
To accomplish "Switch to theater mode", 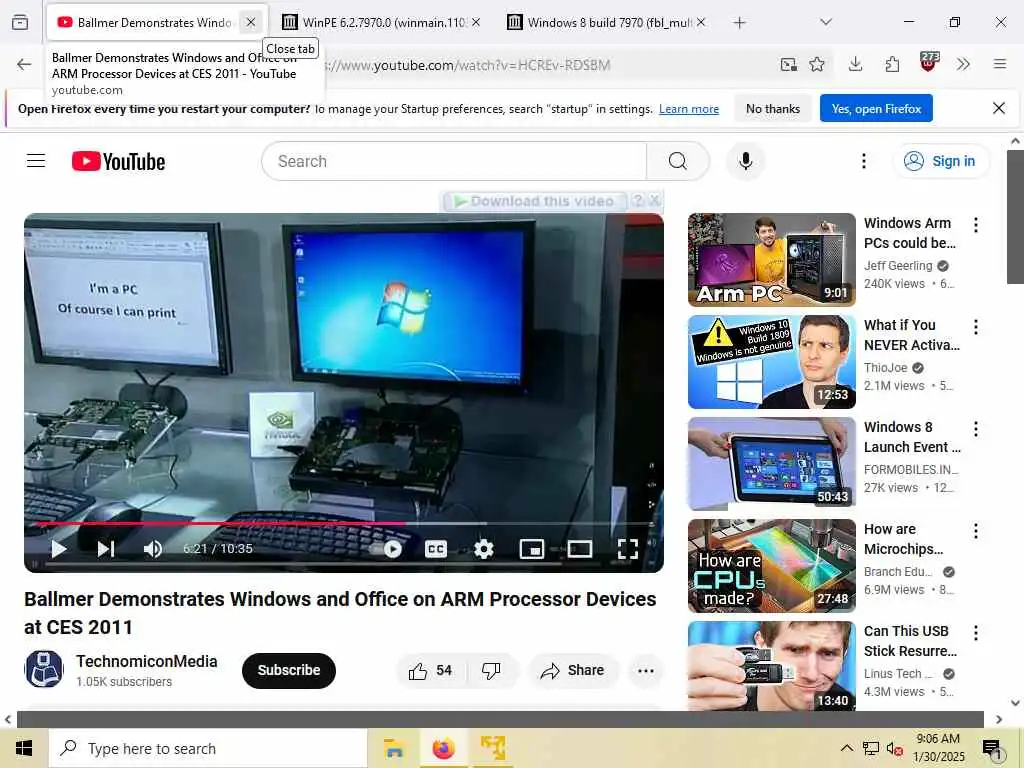I will click(x=580, y=549).
